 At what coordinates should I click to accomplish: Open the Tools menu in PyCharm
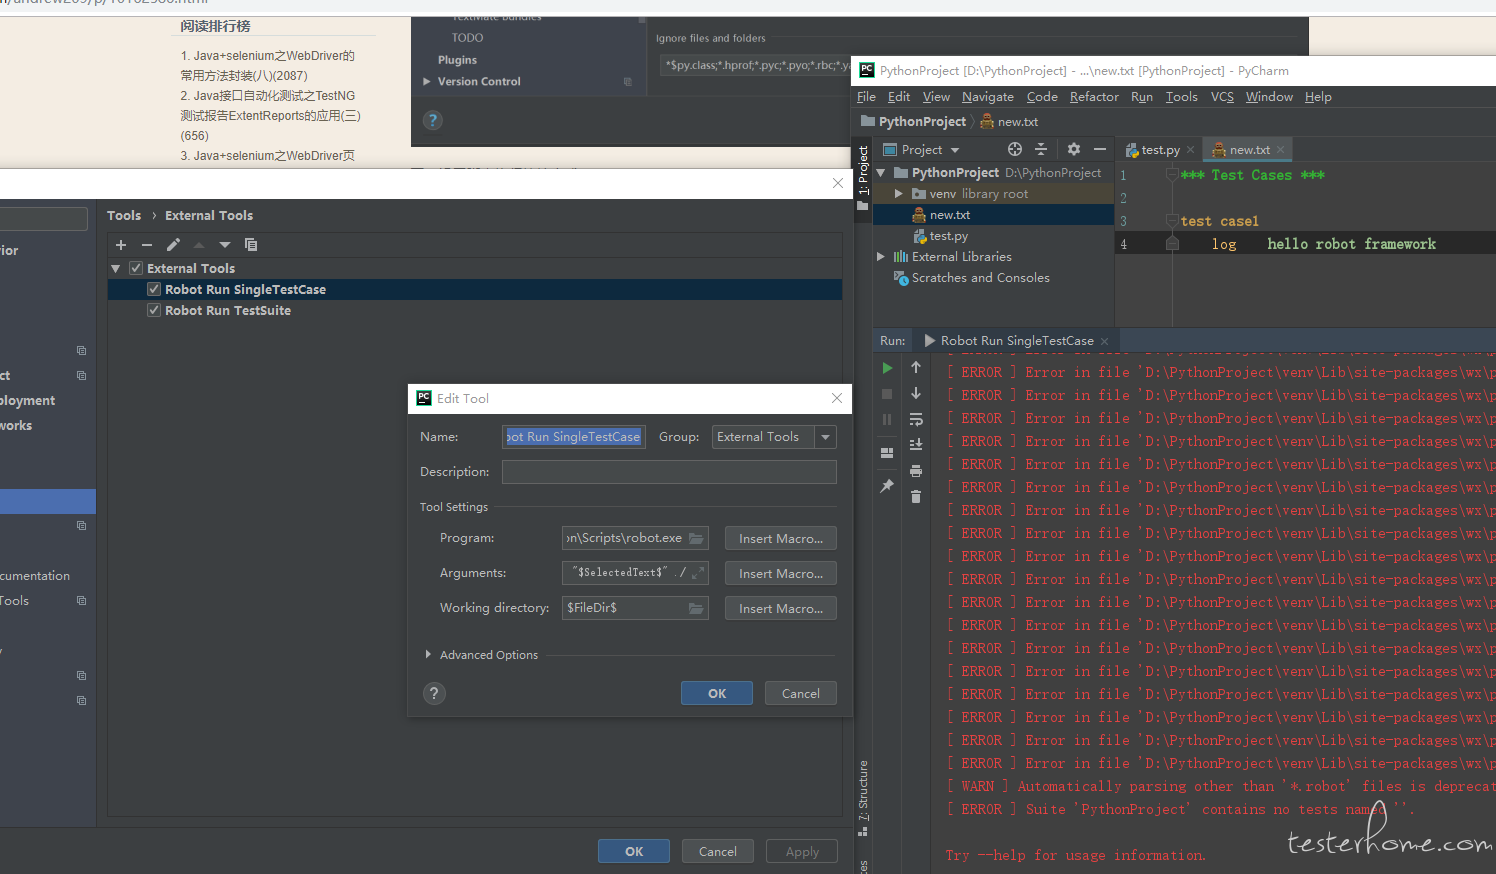pos(1181,97)
